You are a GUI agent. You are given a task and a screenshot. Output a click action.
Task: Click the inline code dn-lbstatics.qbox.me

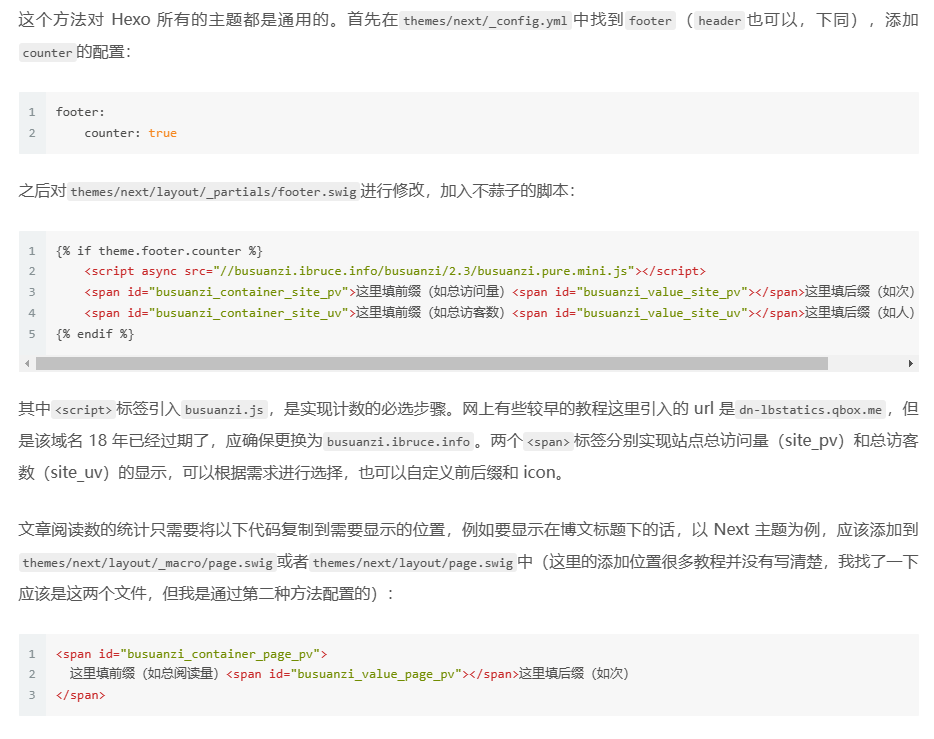(x=811, y=410)
